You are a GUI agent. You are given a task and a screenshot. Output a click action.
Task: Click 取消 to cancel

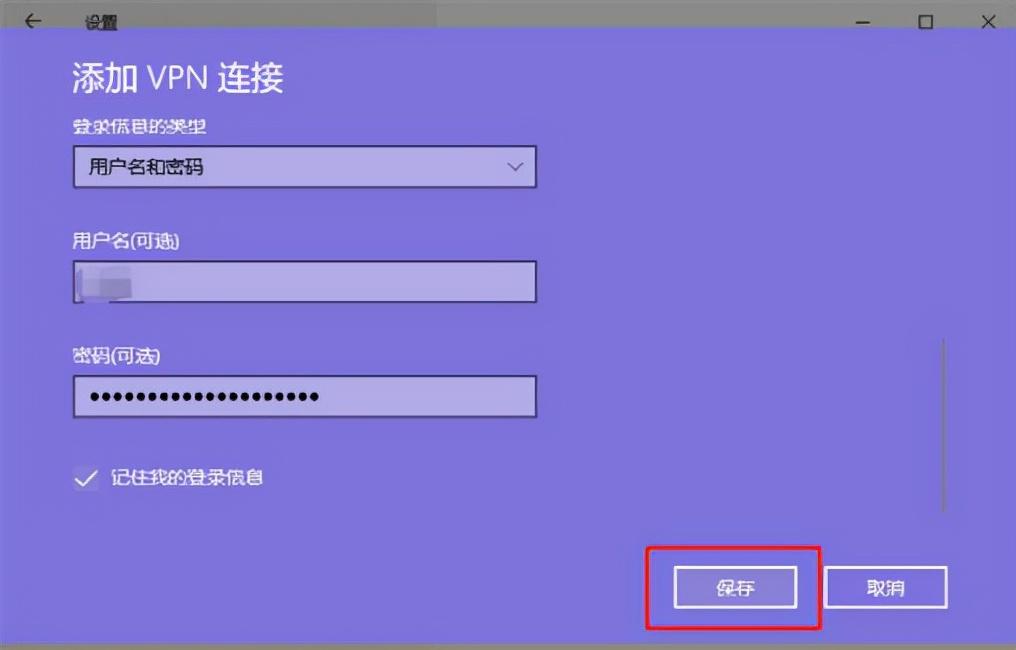pos(885,587)
